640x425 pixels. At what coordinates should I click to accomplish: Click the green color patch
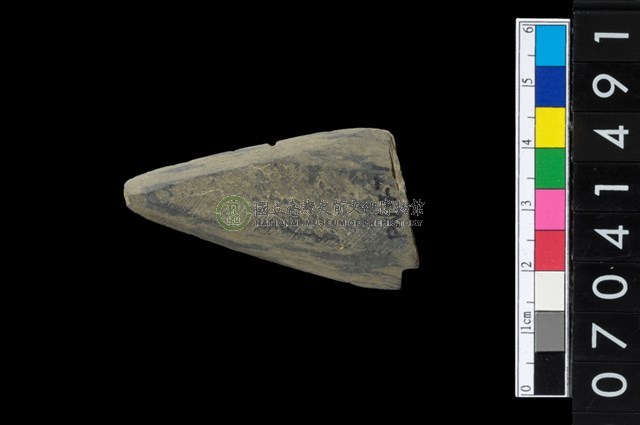550,168
